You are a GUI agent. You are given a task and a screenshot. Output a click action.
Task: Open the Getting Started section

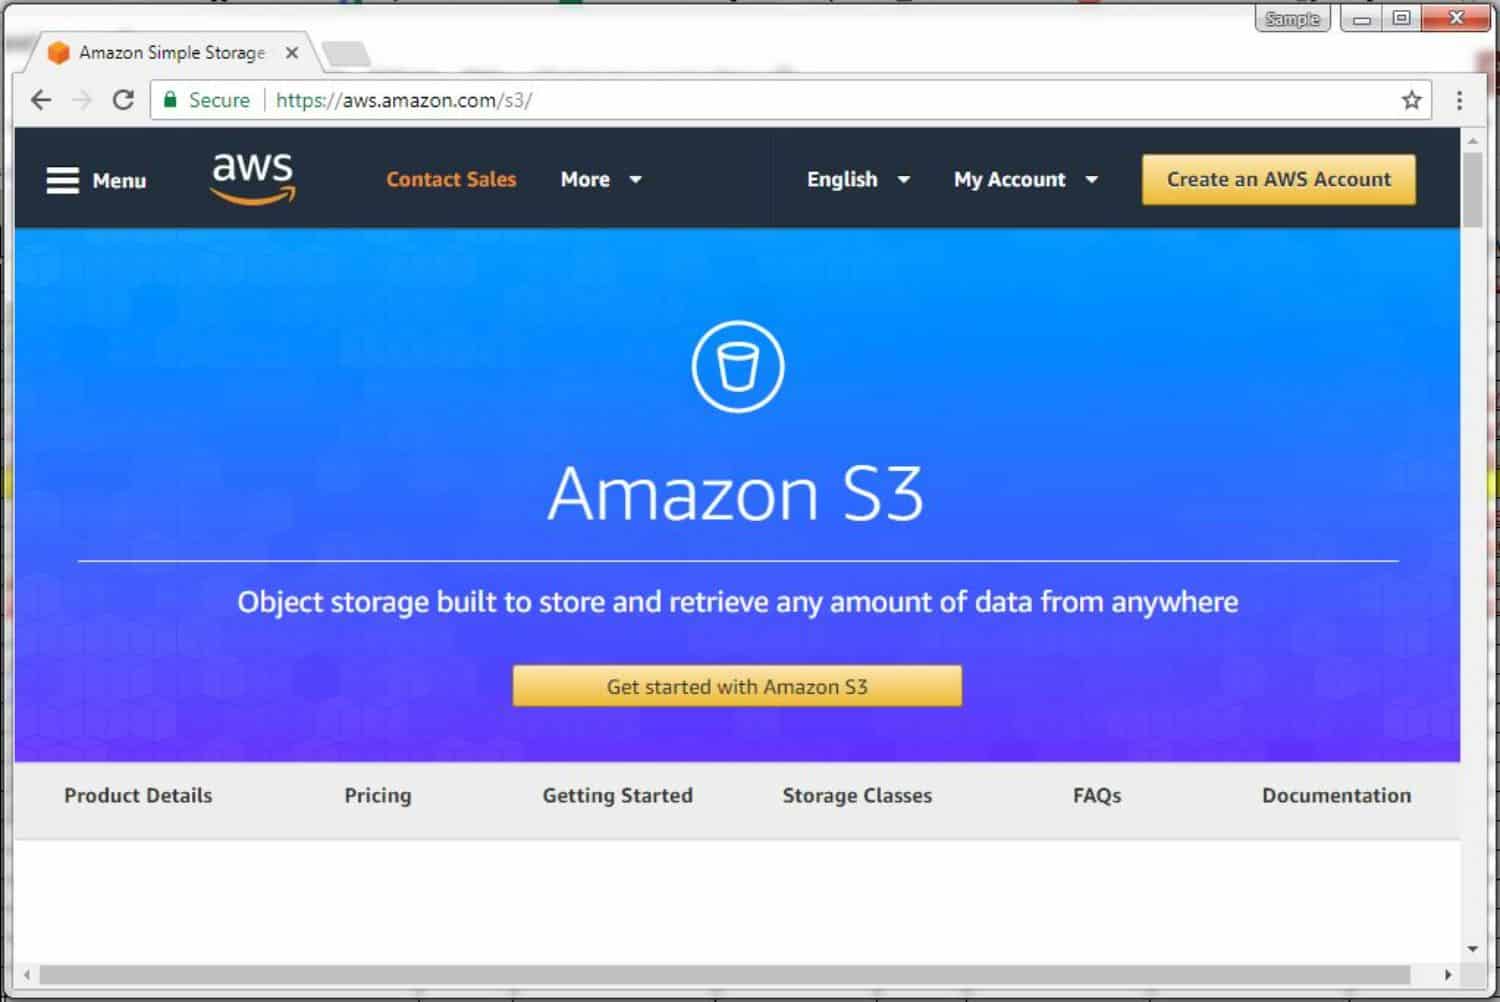pos(617,796)
